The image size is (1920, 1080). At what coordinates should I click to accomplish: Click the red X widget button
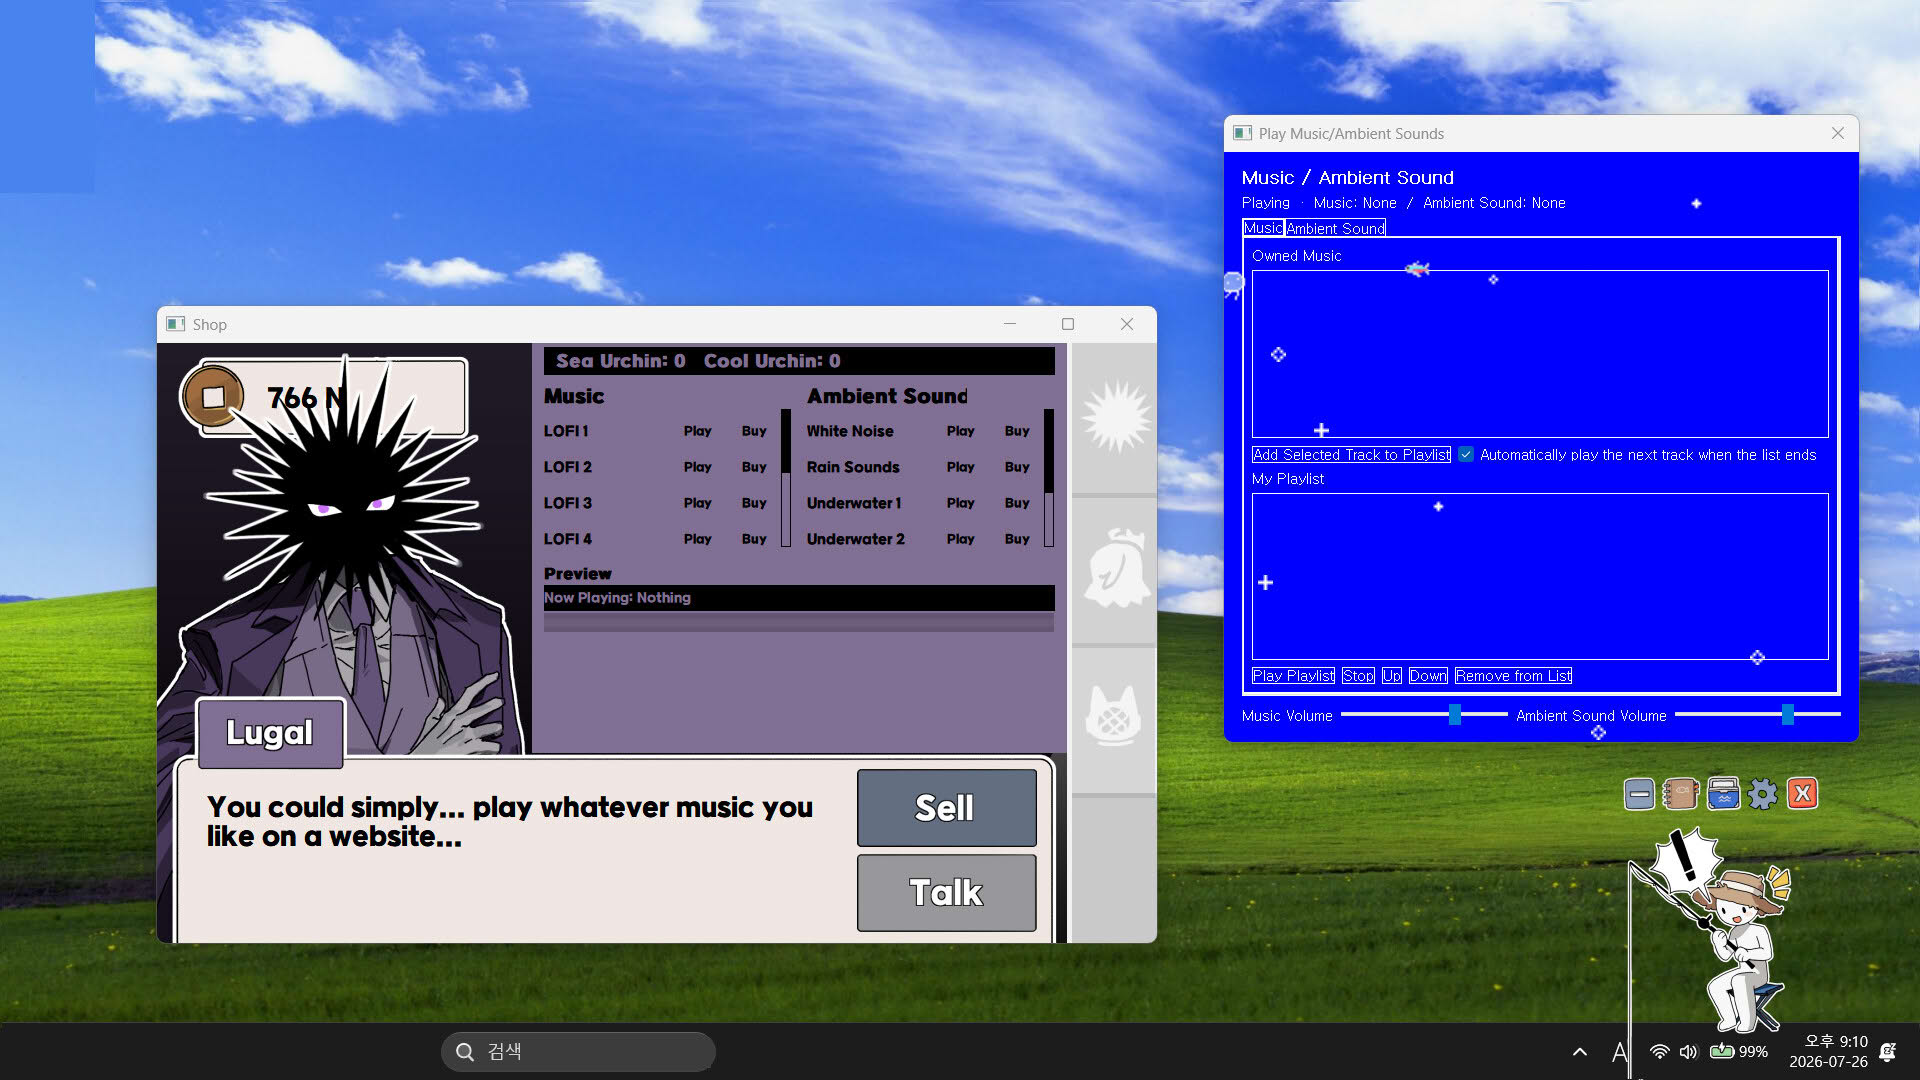click(x=1802, y=794)
